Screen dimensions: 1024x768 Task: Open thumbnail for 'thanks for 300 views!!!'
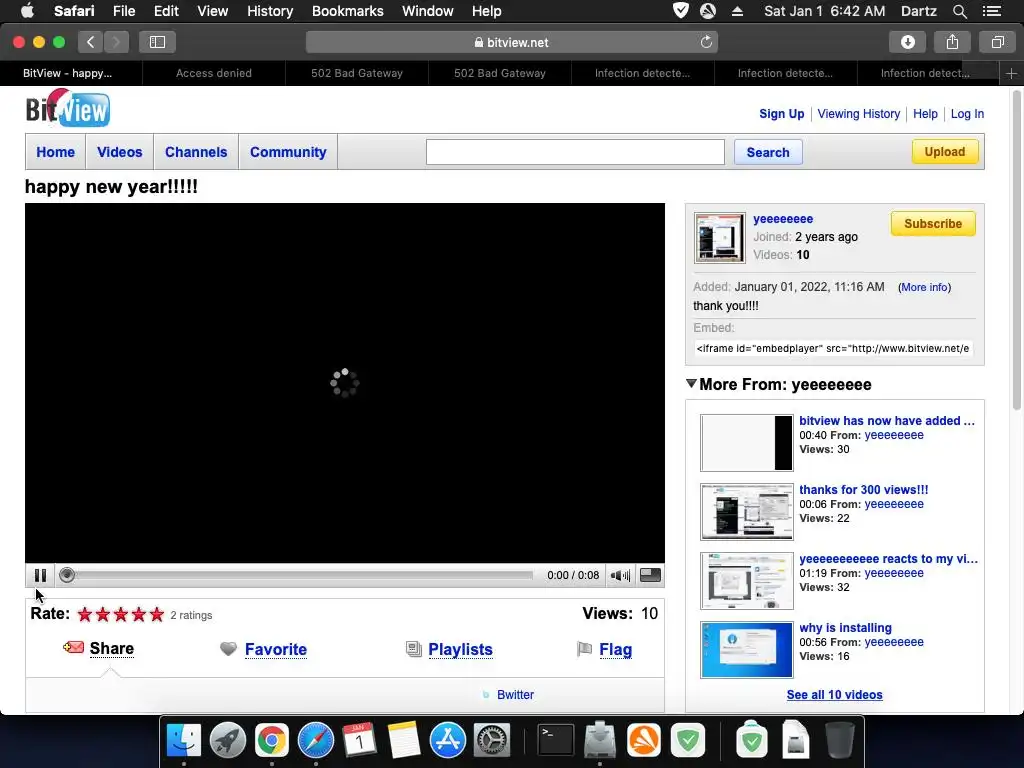746,512
